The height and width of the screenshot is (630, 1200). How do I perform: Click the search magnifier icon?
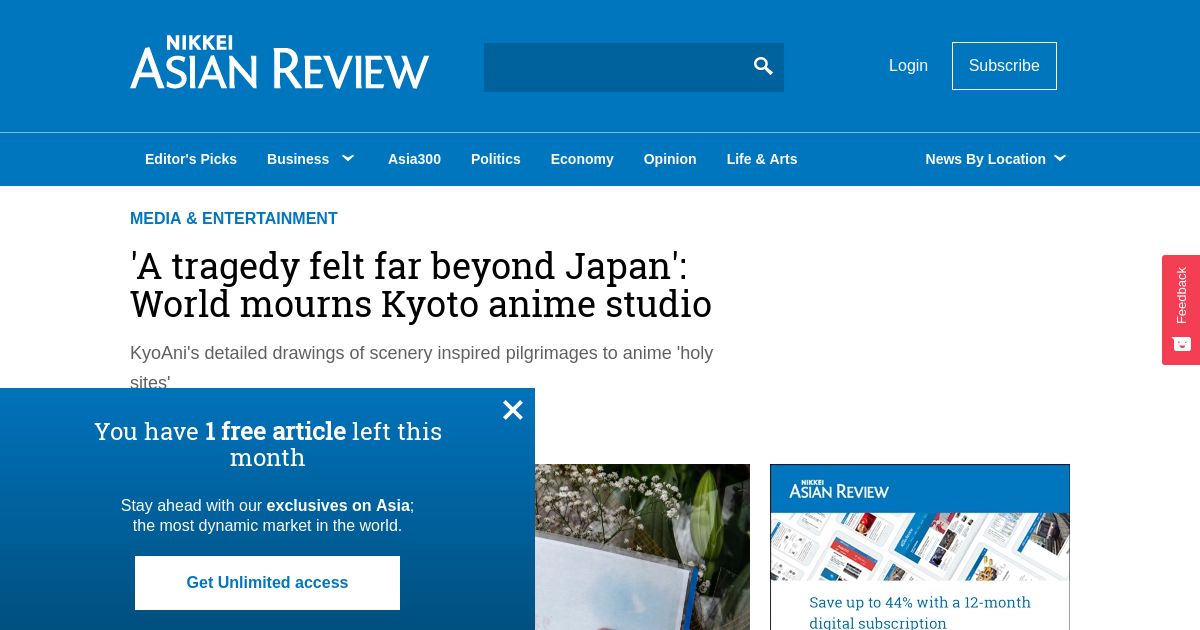(763, 66)
